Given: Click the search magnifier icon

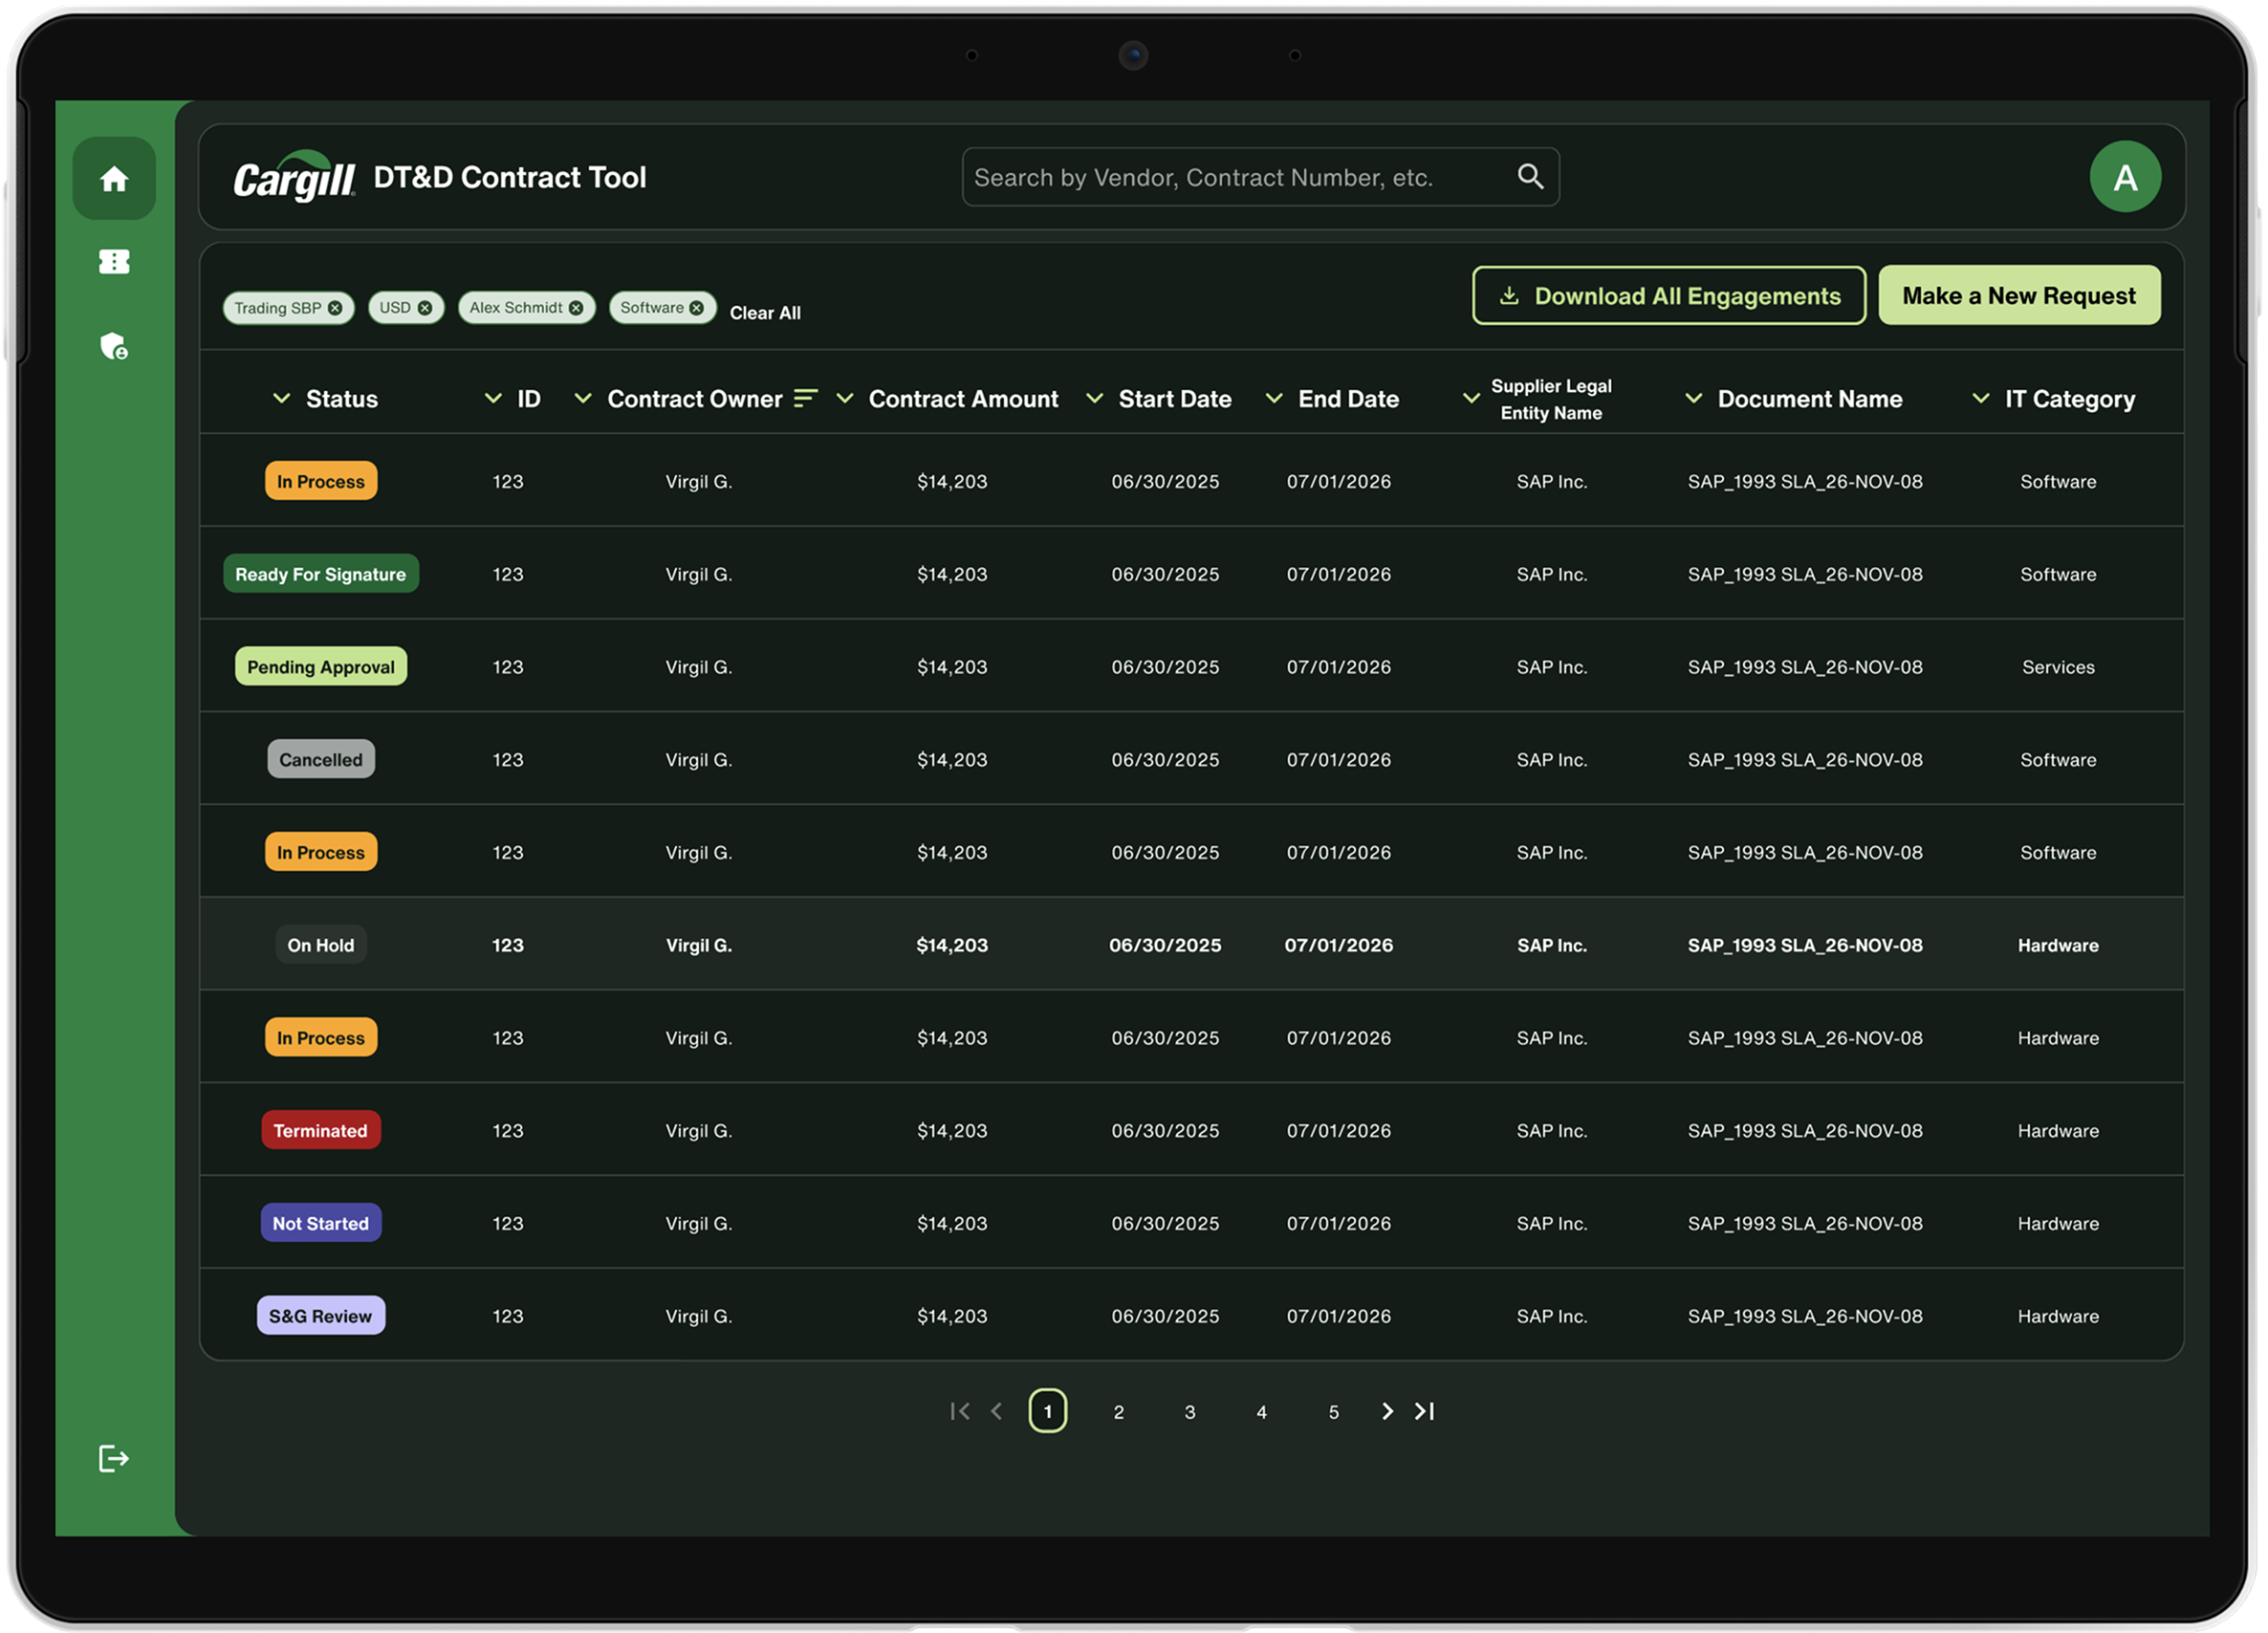Looking at the screenshot, I should (x=1530, y=177).
